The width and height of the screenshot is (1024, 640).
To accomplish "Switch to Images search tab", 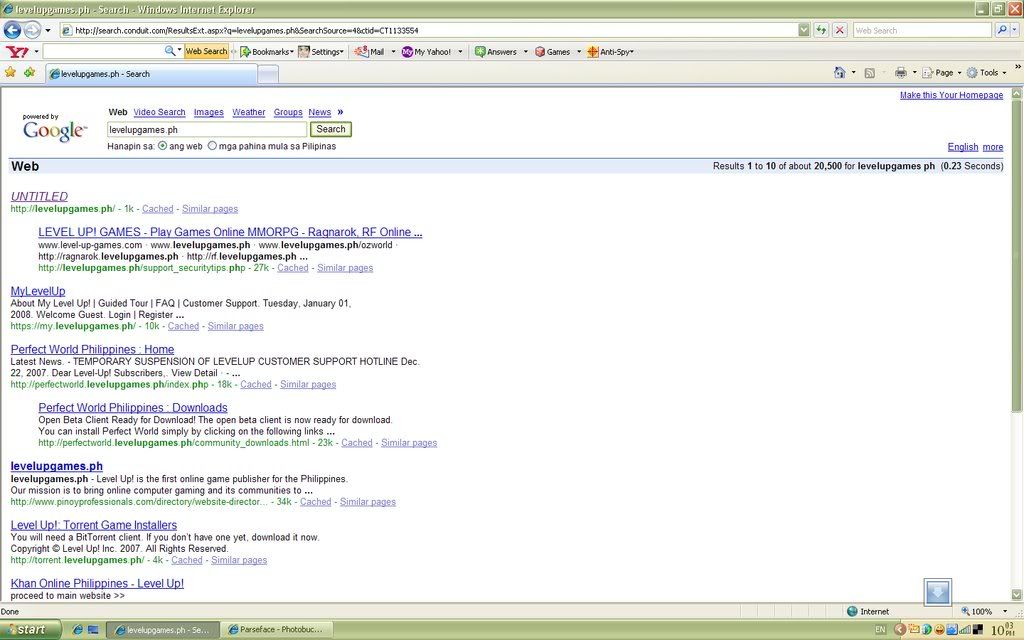I will [208, 113].
